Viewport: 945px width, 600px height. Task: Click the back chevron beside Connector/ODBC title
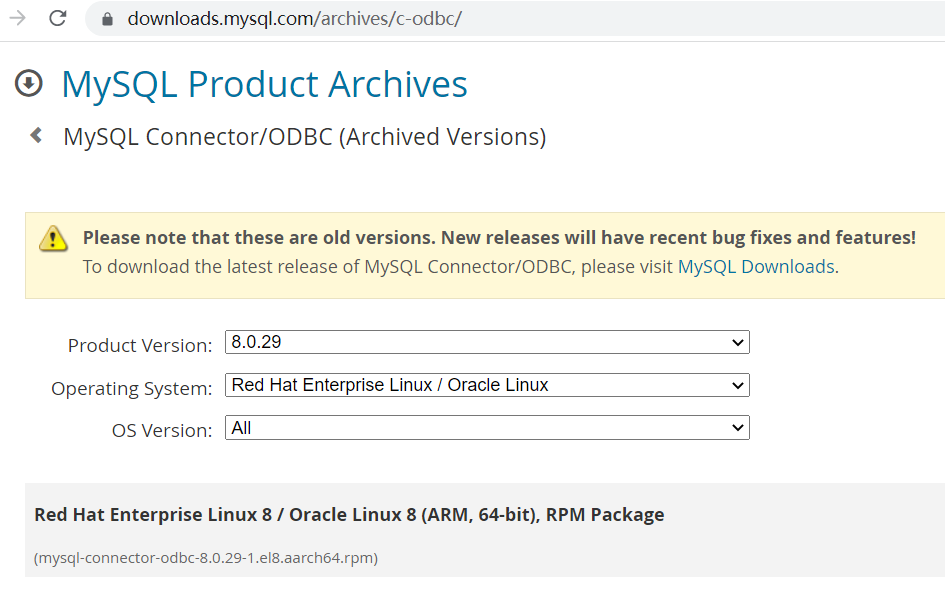pos(36,135)
